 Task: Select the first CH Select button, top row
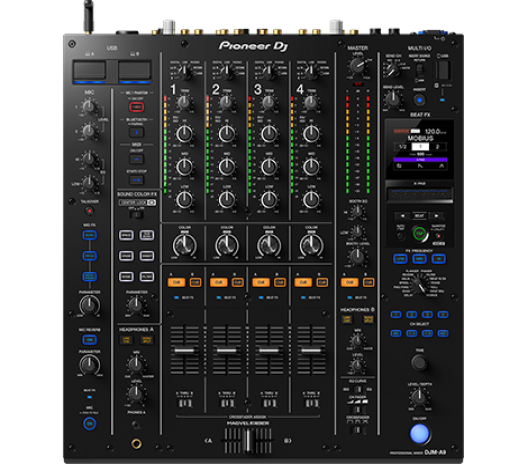(396, 314)
